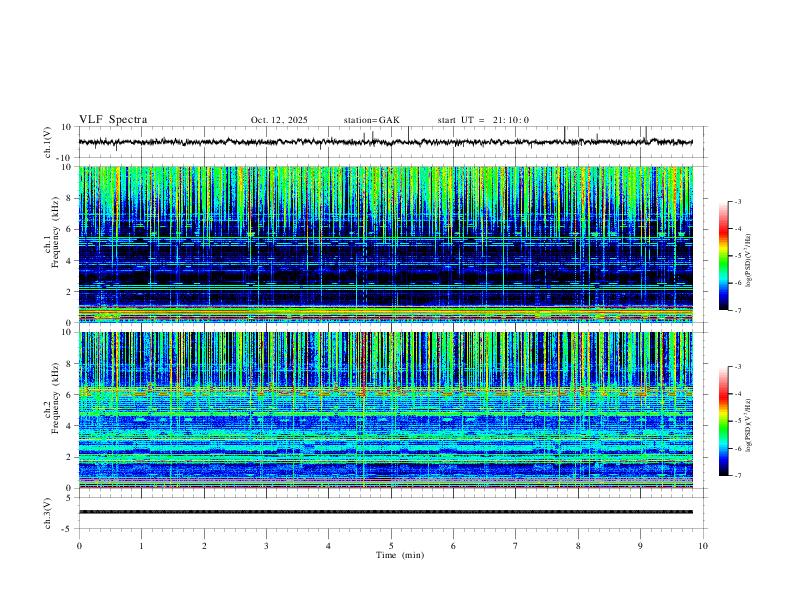Select the date 'Oct. 12, 2025'
This screenshot has width=792, height=612.
(x=279, y=120)
